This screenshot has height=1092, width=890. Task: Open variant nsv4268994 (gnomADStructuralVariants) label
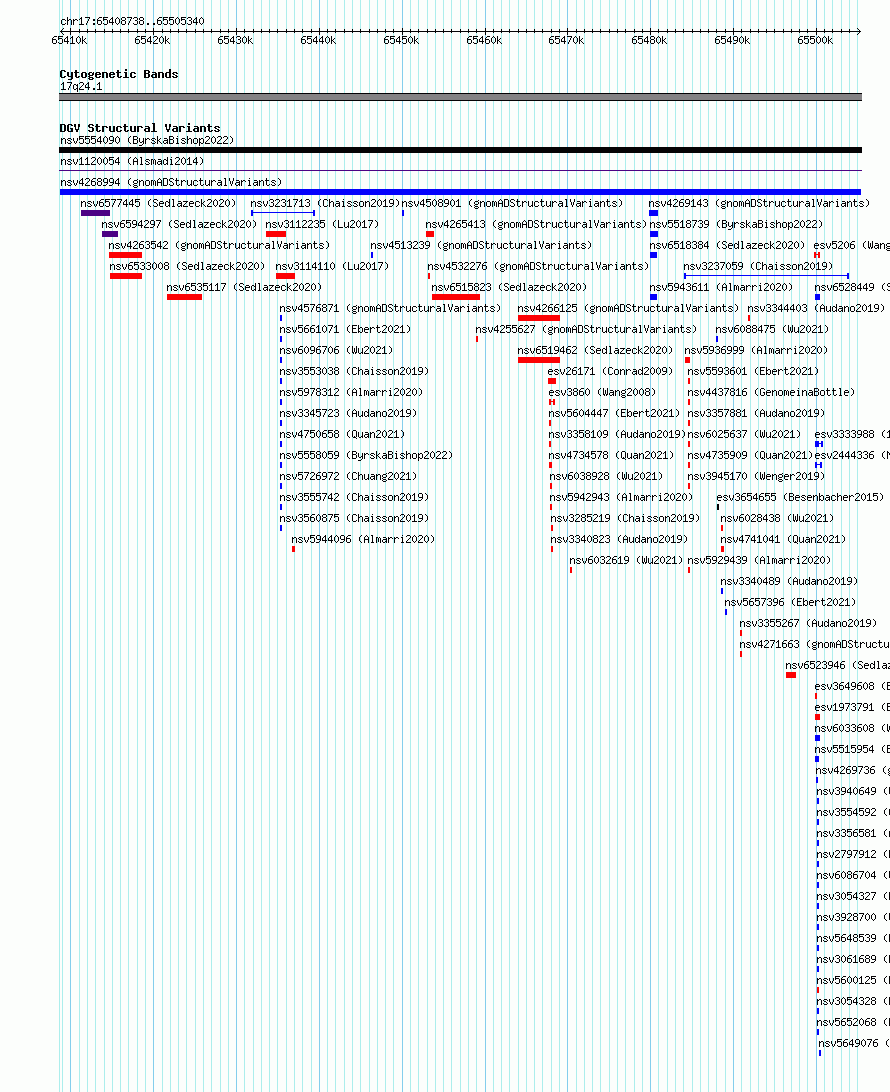tap(171, 182)
